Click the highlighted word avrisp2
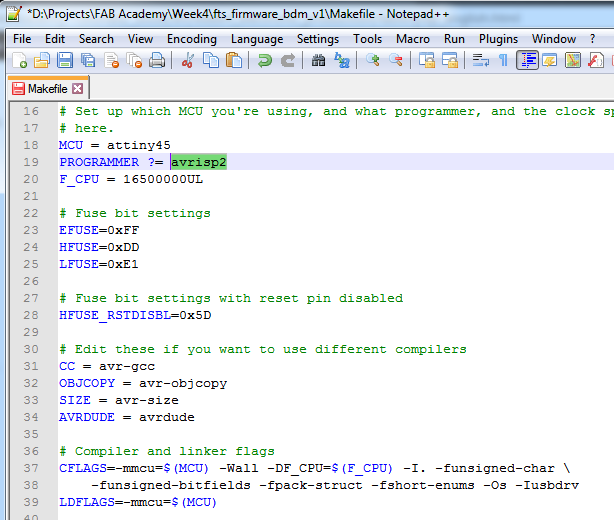Screen dimensions: 614x520 click(x=199, y=162)
